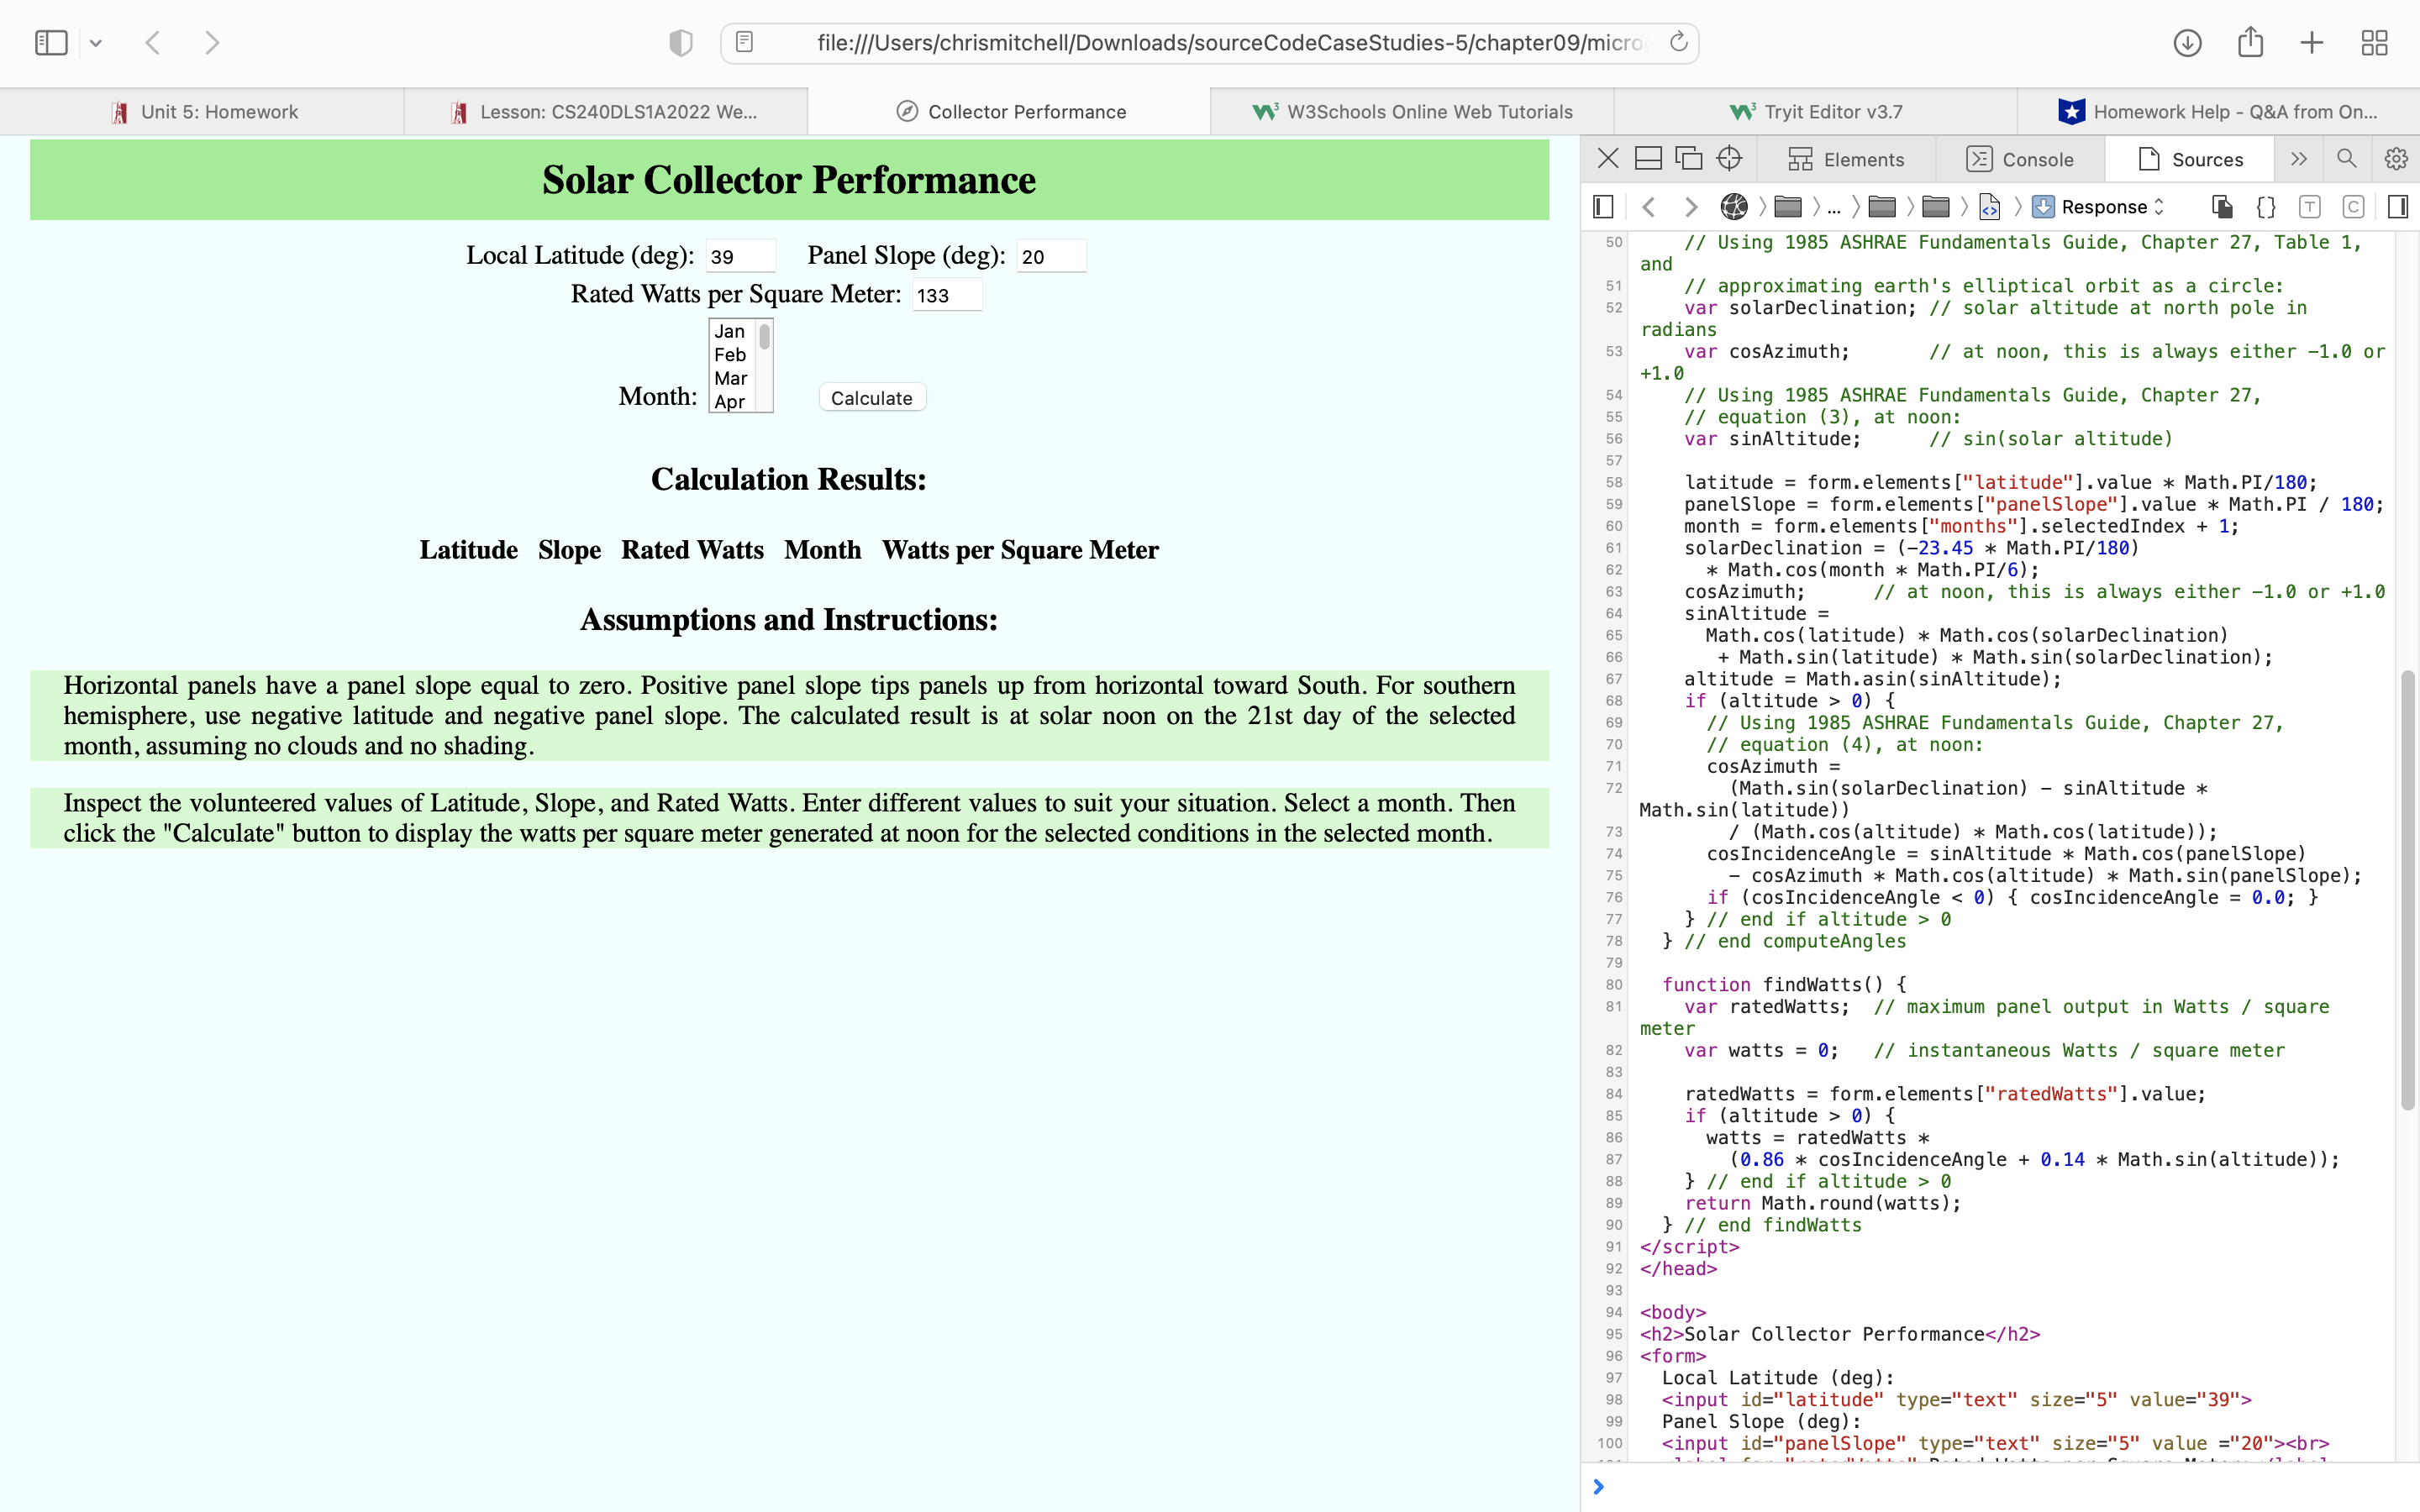Click the Local Latitude input field

click(740, 256)
